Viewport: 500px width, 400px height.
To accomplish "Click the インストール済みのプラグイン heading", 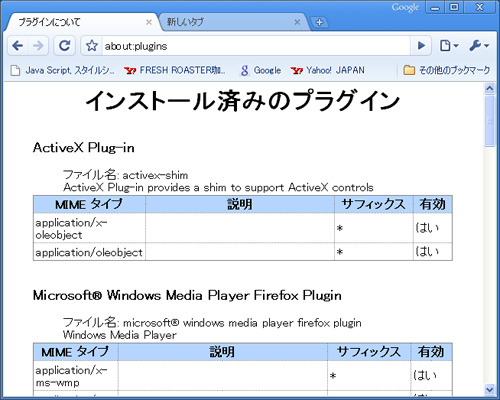I will pos(243,100).
